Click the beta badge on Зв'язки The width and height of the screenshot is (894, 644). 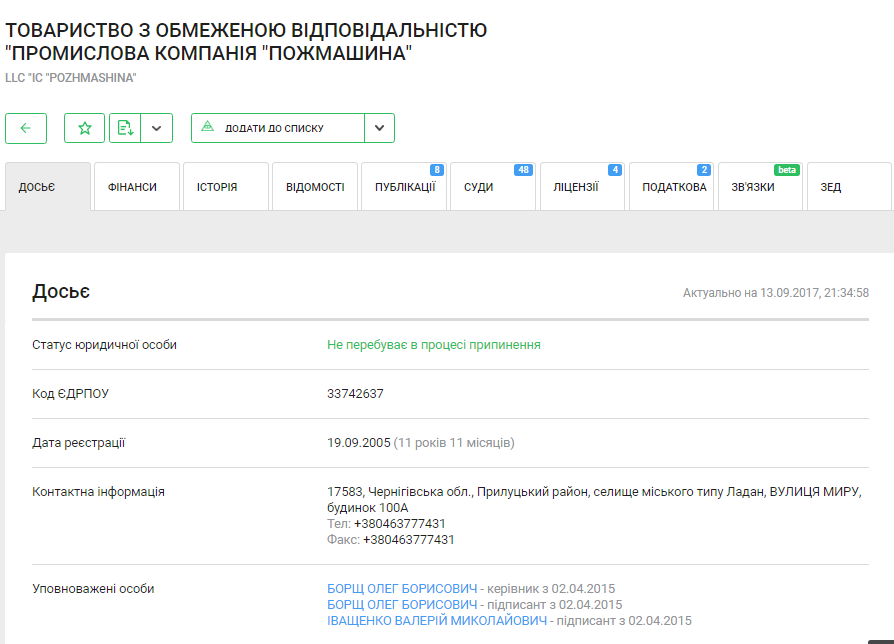tap(788, 170)
